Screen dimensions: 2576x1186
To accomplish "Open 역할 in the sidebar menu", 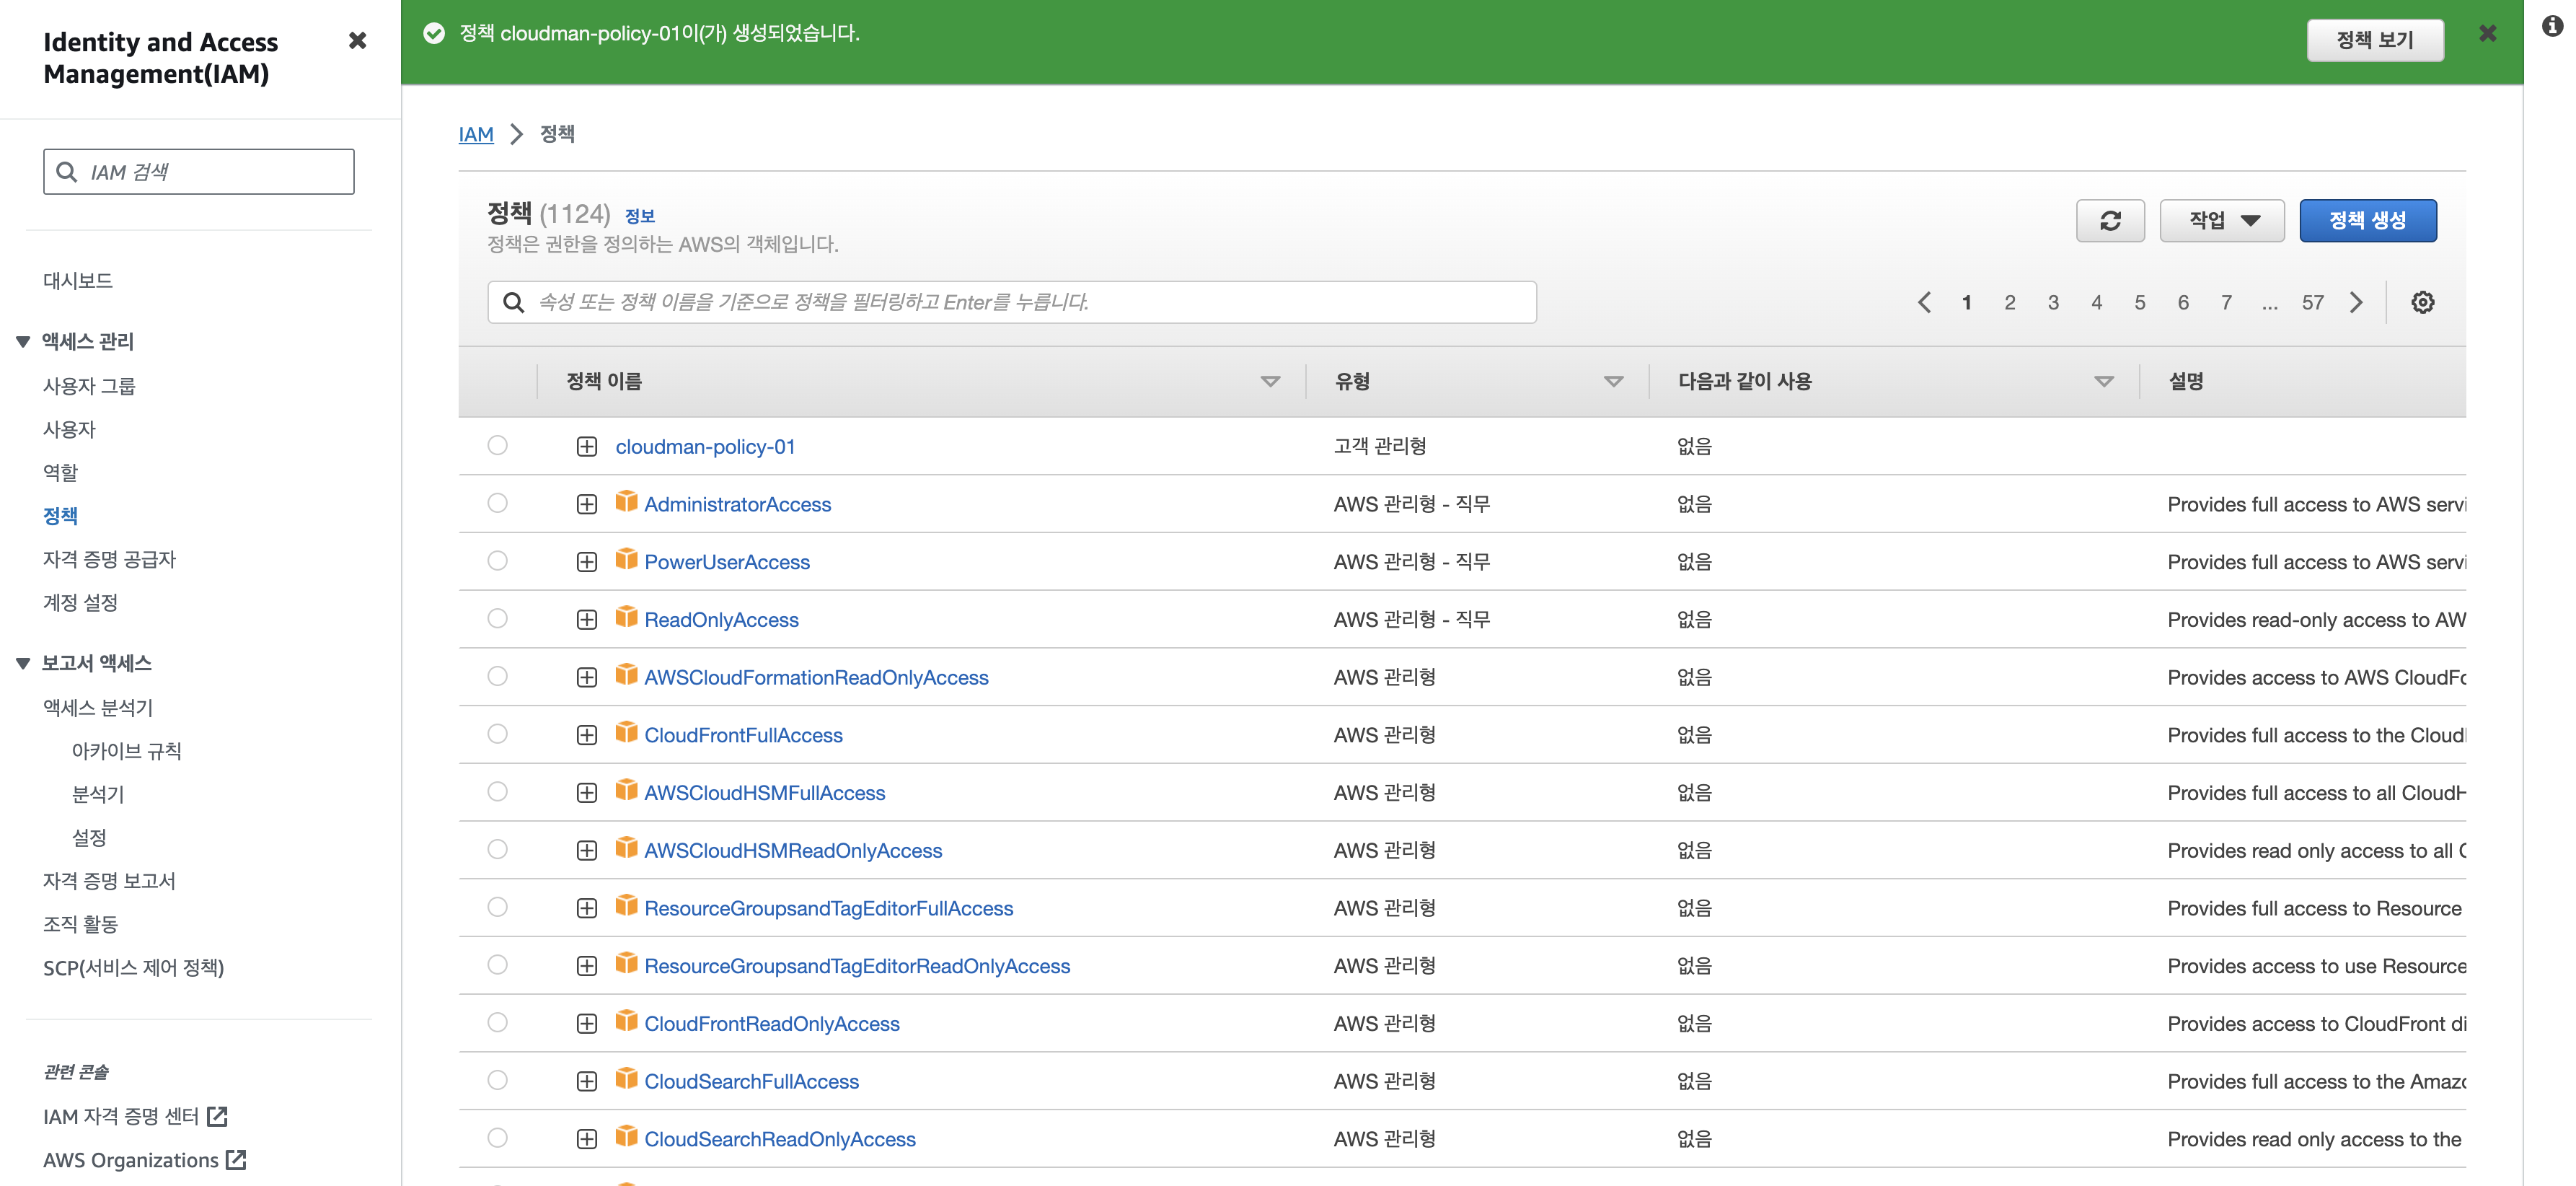I will [x=60, y=472].
